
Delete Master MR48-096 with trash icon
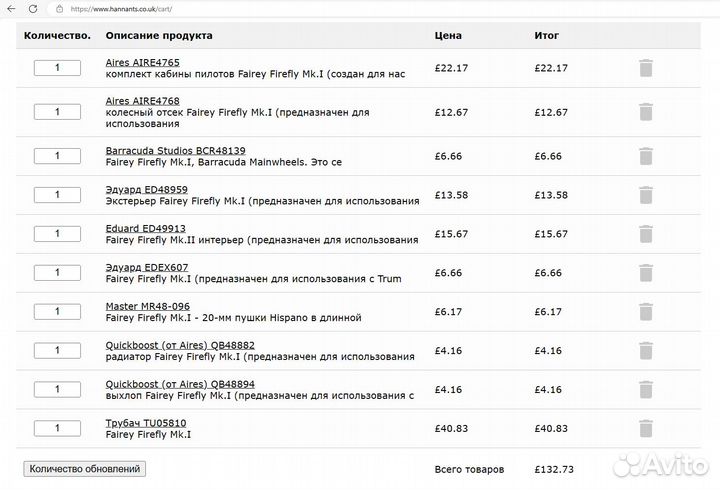646,312
